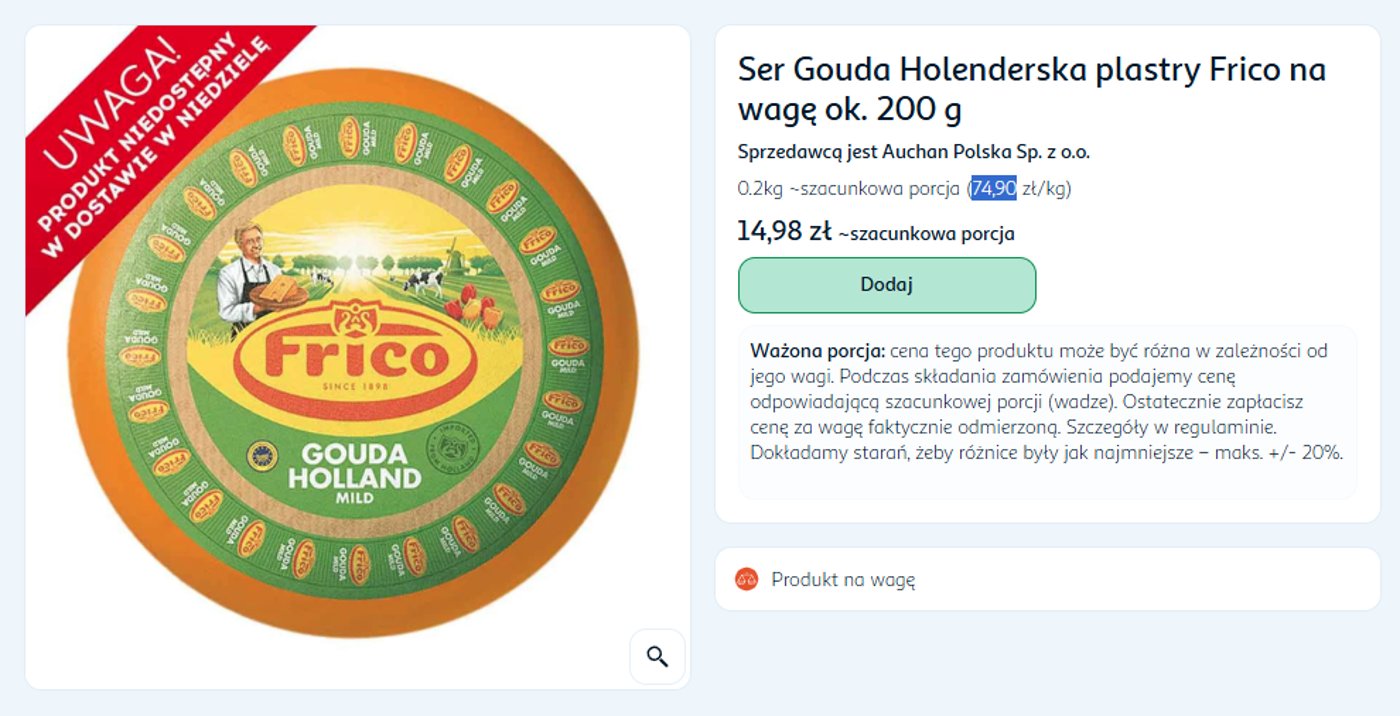
Task: Click the red UWAGA unavailable-on-Sunday banner
Action: [160, 150]
